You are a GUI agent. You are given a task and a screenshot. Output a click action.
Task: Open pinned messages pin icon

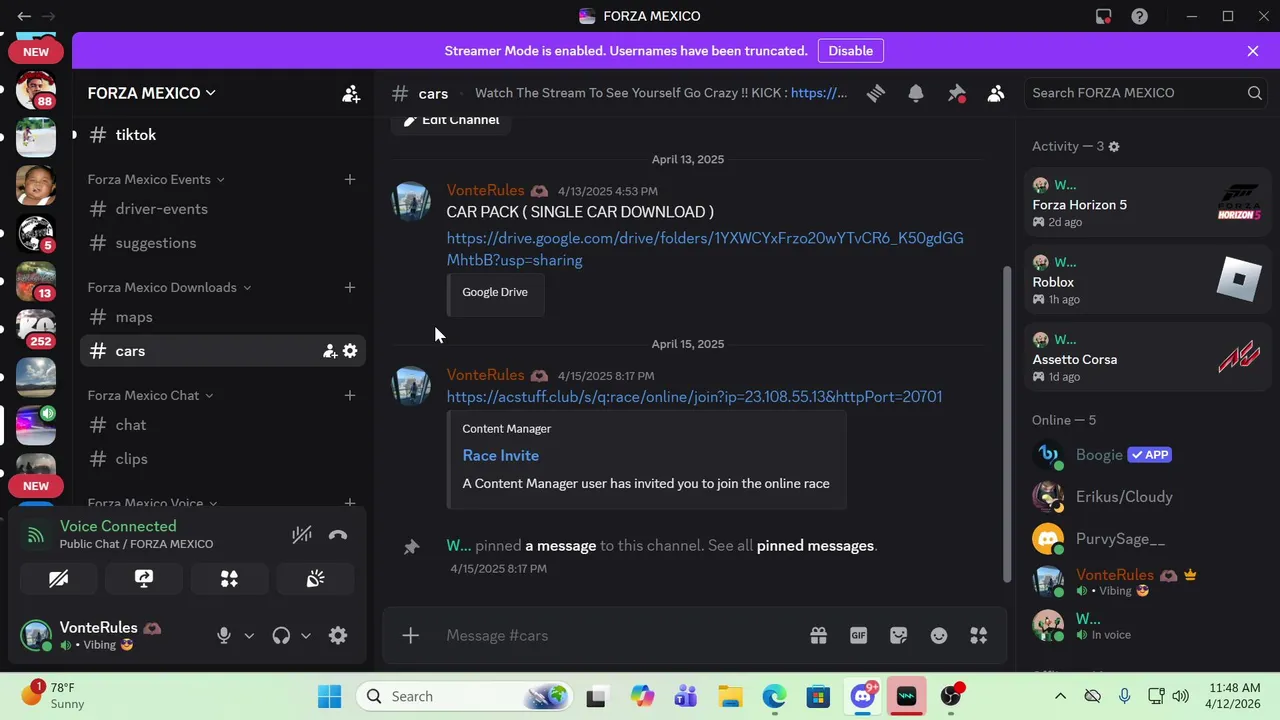pos(956,93)
